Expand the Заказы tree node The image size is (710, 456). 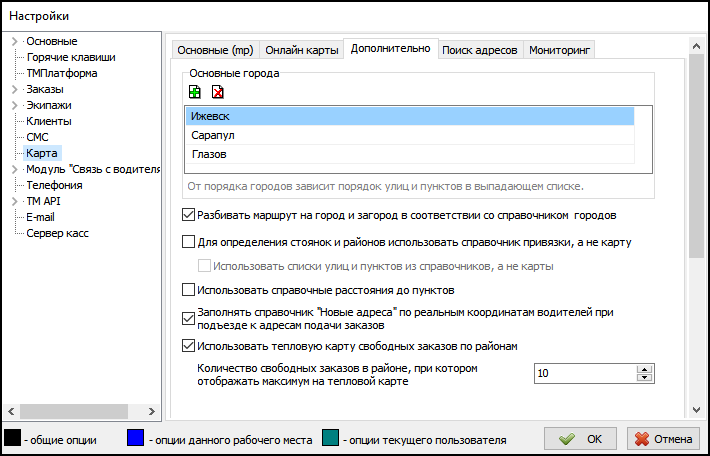click(x=14, y=89)
